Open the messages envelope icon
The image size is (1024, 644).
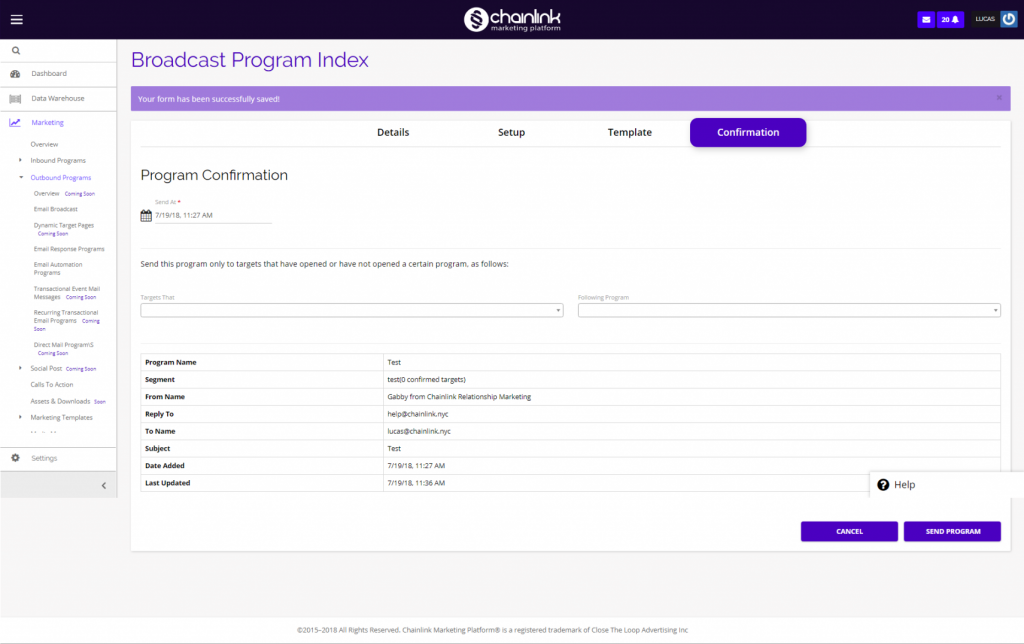click(x=925, y=18)
